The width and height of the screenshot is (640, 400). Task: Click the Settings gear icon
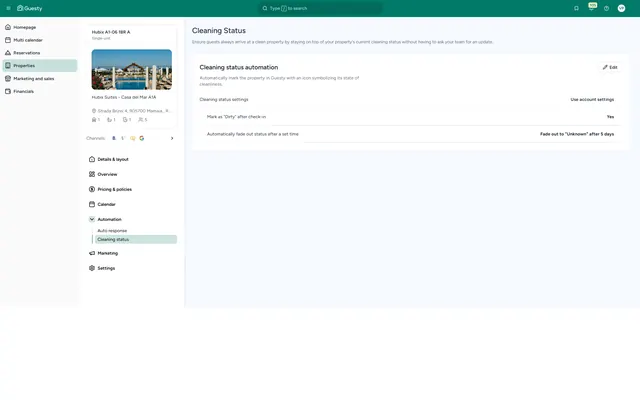click(92, 268)
